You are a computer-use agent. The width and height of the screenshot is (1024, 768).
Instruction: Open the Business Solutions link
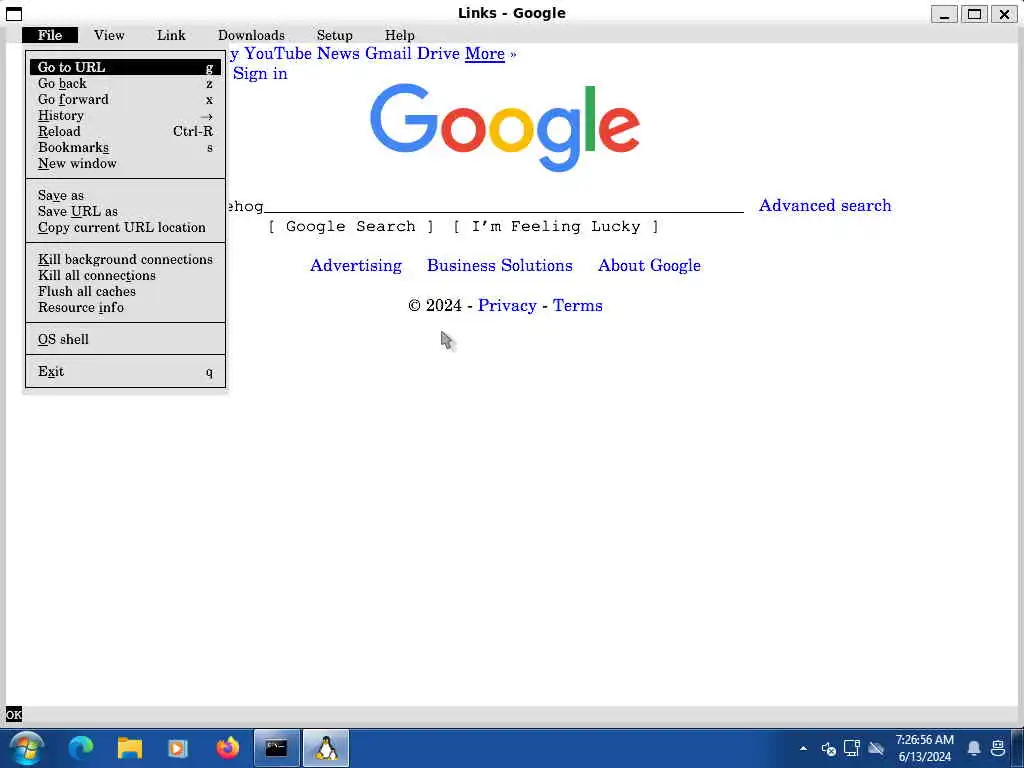pos(500,265)
